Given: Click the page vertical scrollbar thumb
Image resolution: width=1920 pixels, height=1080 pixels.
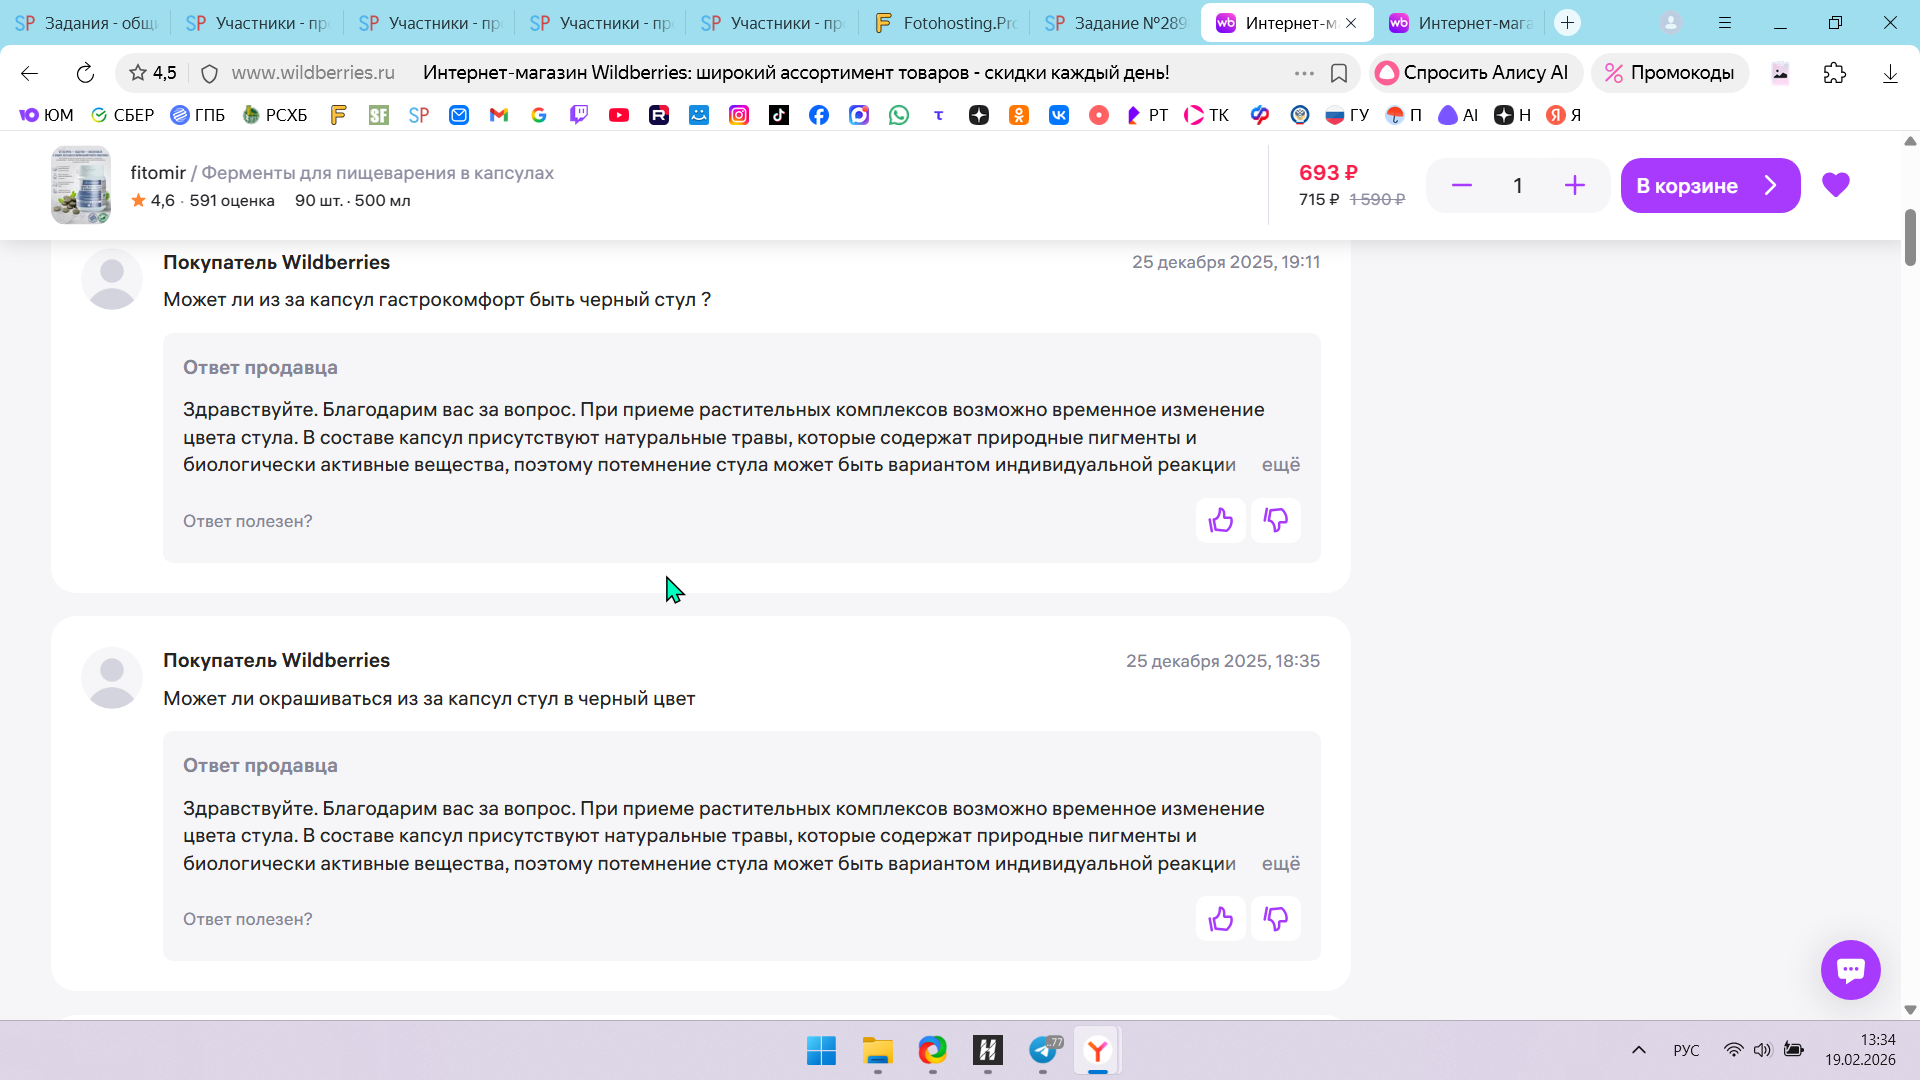Looking at the screenshot, I should tap(1909, 237).
